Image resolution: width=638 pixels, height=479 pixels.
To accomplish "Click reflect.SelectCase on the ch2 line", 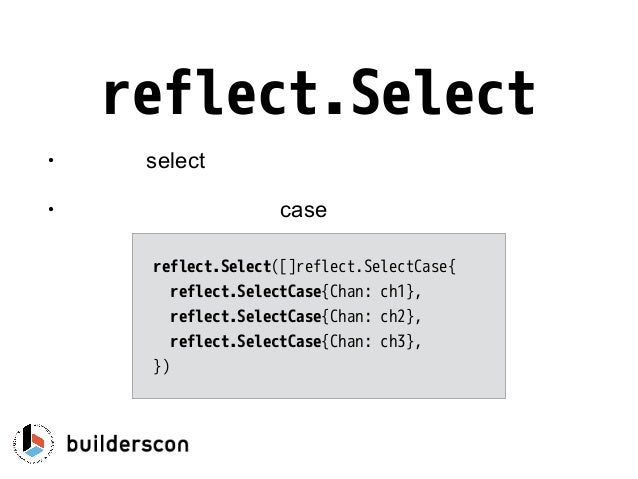I will coord(246,317).
